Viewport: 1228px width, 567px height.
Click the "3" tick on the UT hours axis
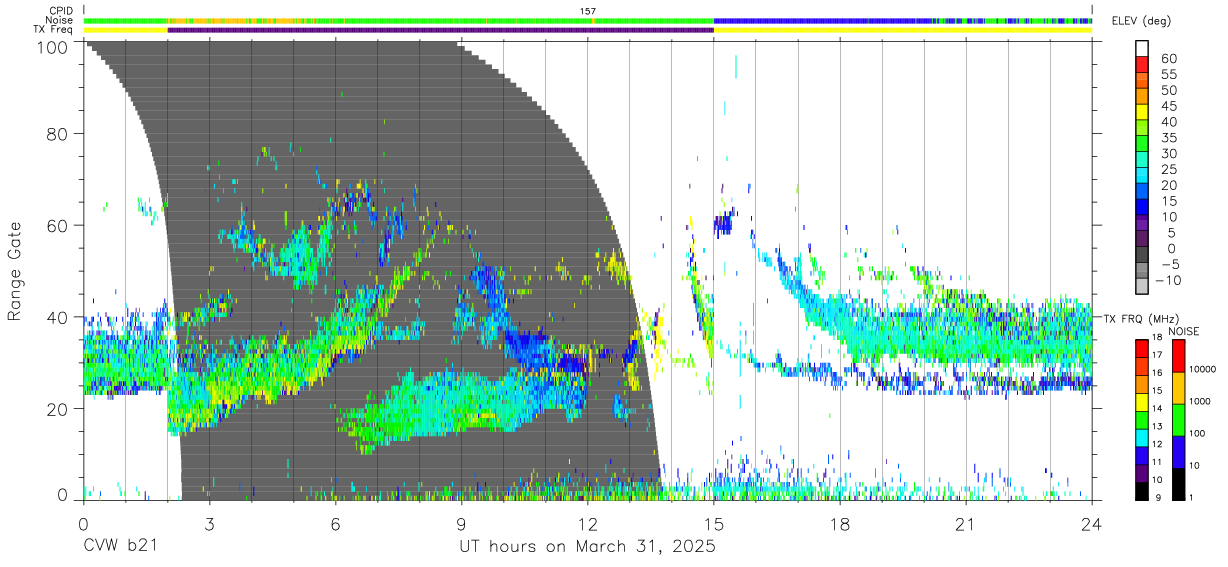210,524
